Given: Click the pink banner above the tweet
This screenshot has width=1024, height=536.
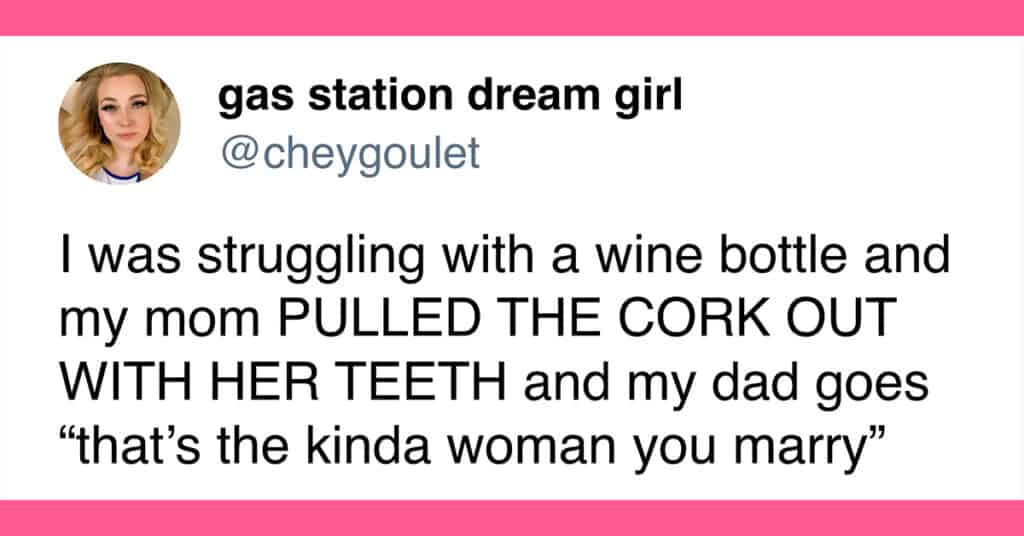Looking at the screenshot, I should click(512, 18).
